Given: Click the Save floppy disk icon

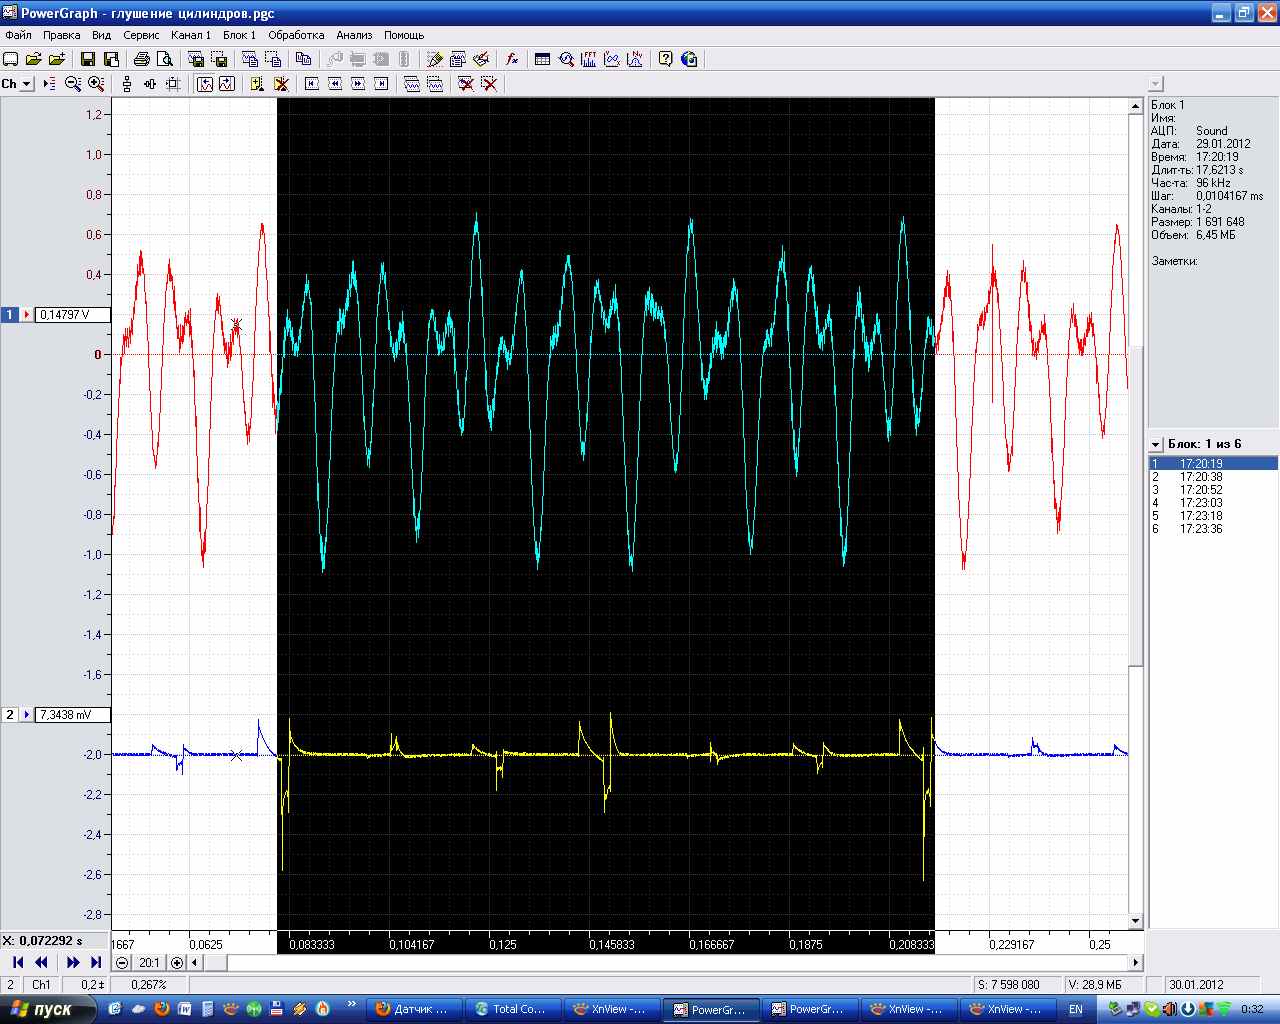Looking at the screenshot, I should click(87, 59).
